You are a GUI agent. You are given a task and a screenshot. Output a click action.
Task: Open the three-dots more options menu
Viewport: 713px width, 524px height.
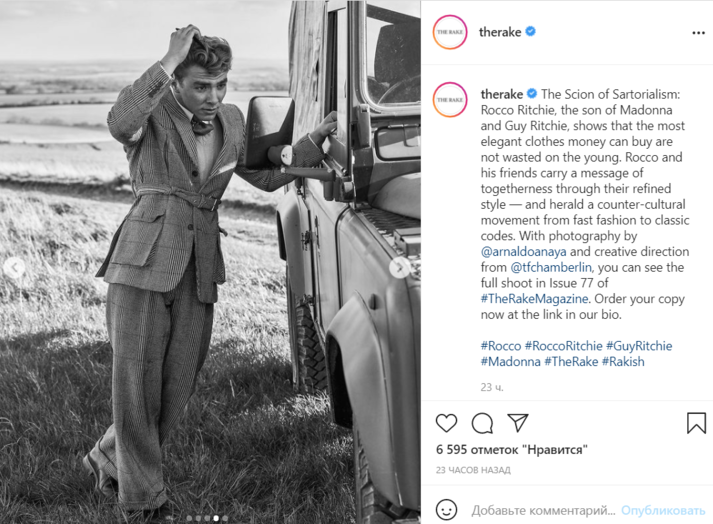click(x=698, y=32)
